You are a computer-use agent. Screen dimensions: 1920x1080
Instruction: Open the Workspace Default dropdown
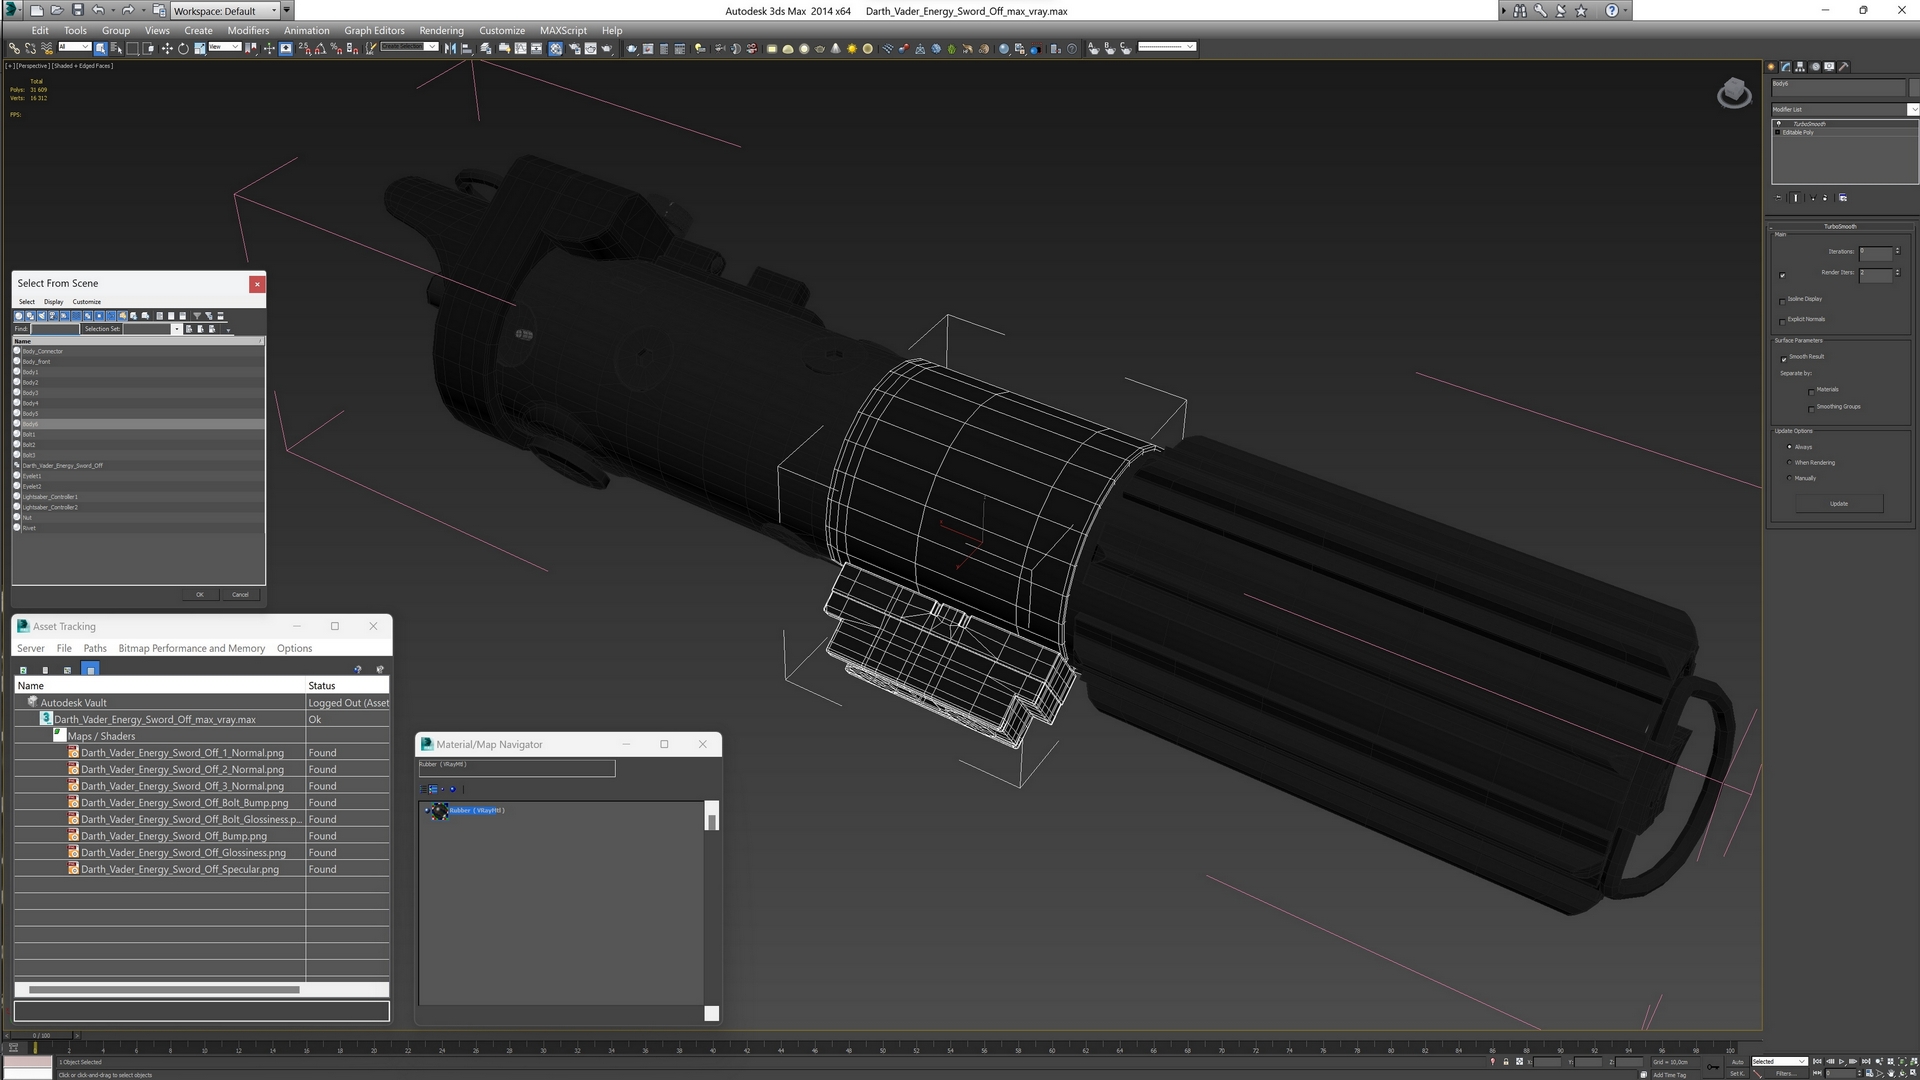(x=224, y=11)
